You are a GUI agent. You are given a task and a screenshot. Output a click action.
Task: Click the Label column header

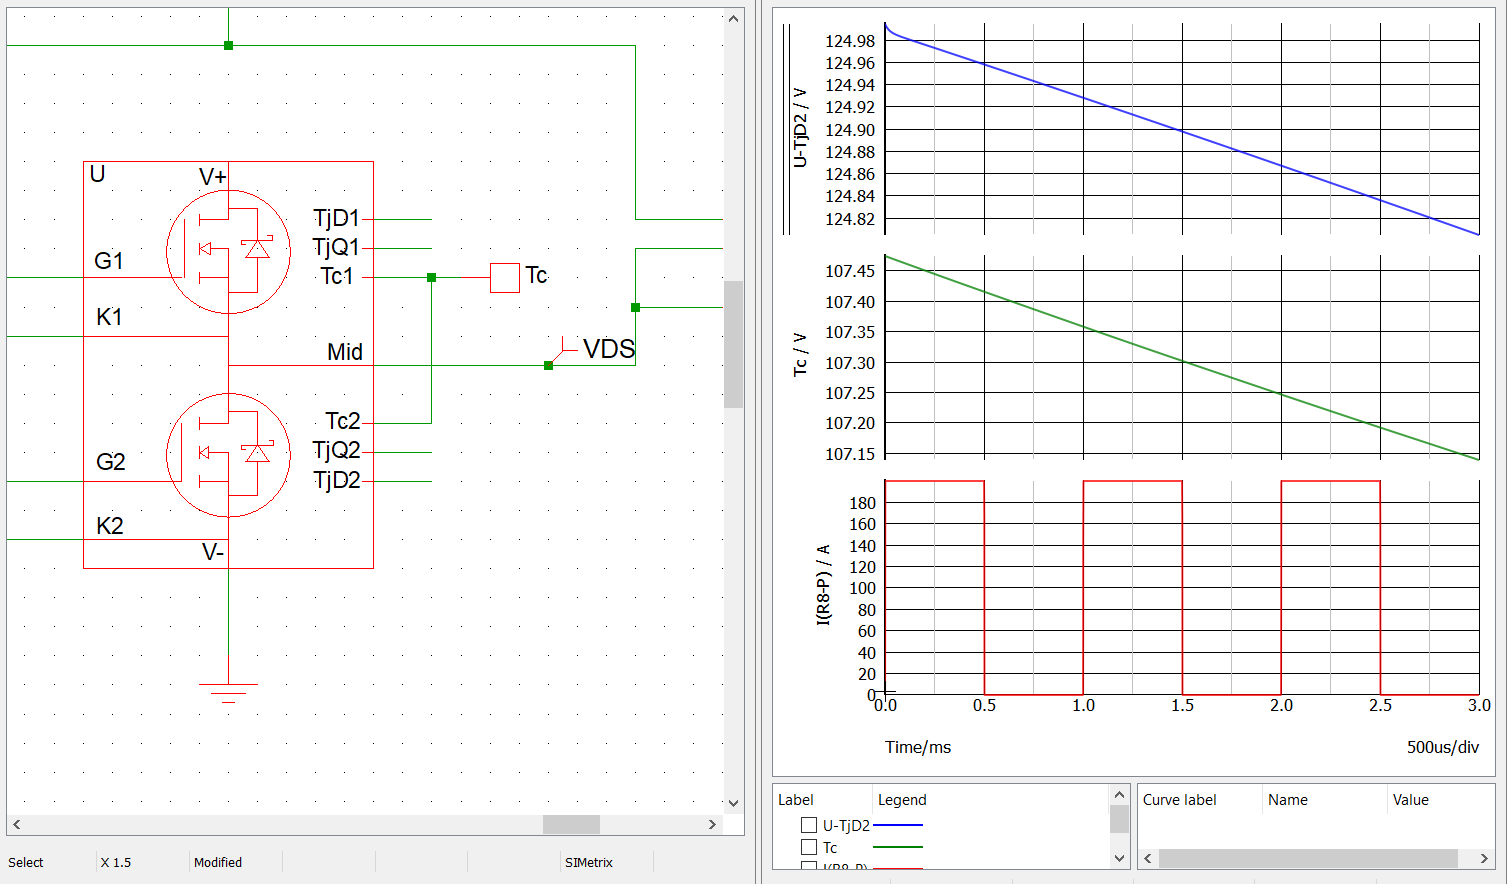796,800
